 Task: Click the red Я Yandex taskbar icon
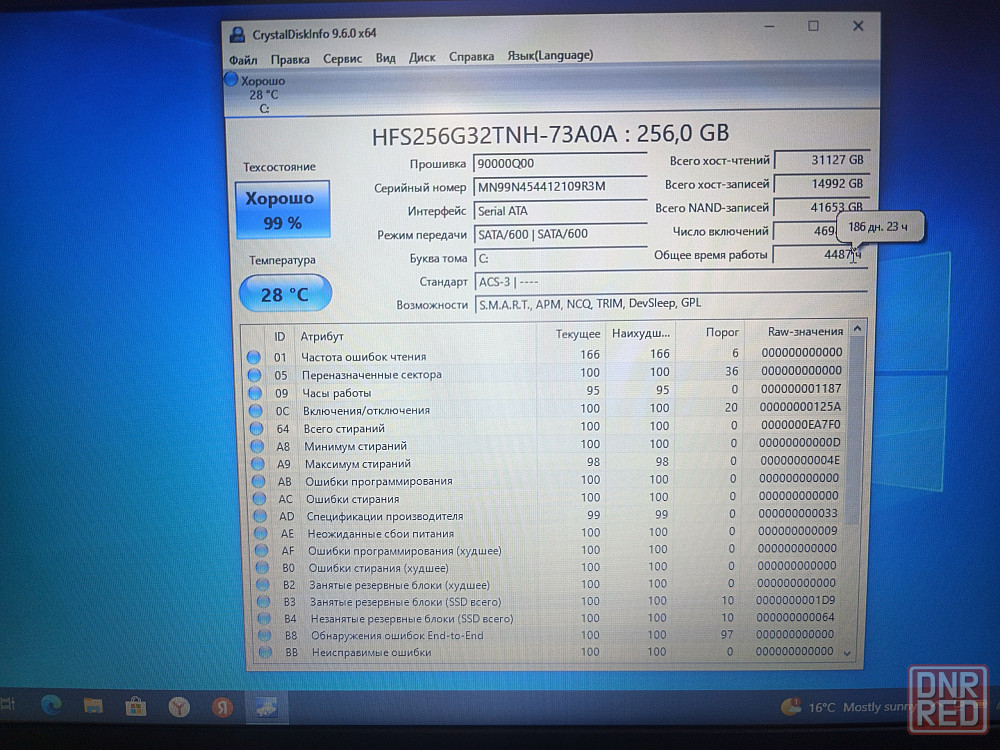coord(222,707)
